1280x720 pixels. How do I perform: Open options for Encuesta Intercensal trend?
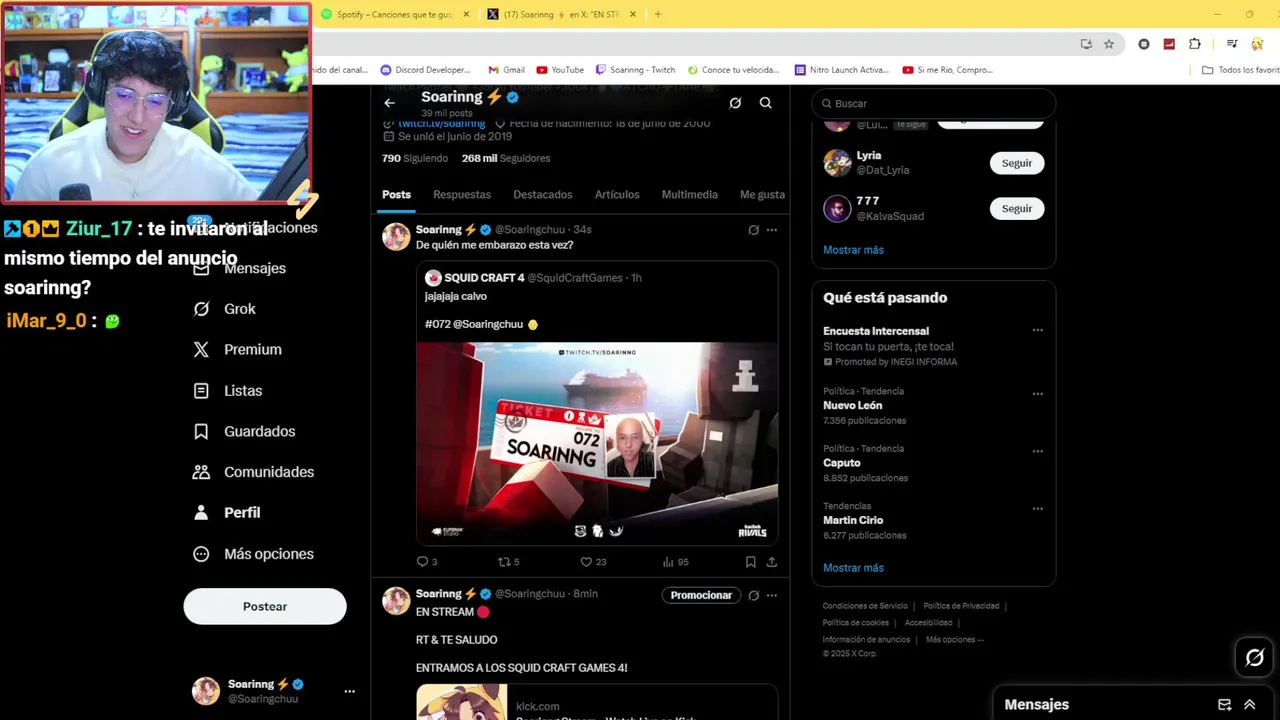1037,331
